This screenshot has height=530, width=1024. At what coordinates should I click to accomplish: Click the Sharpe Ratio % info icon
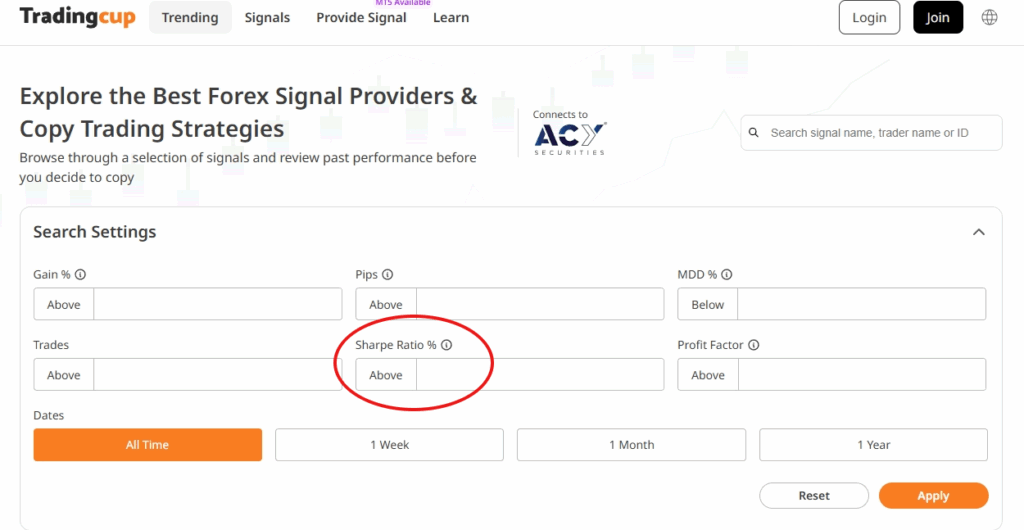pos(447,345)
